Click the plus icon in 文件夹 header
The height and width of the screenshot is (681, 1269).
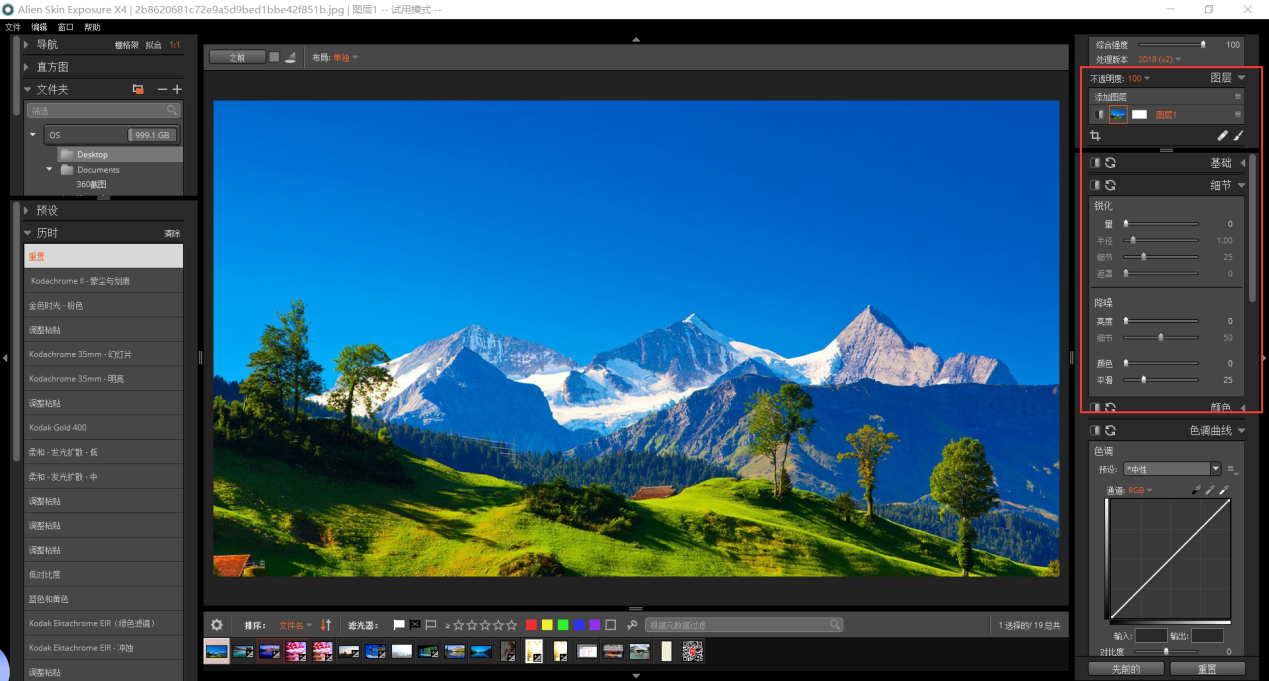(x=177, y=90)
